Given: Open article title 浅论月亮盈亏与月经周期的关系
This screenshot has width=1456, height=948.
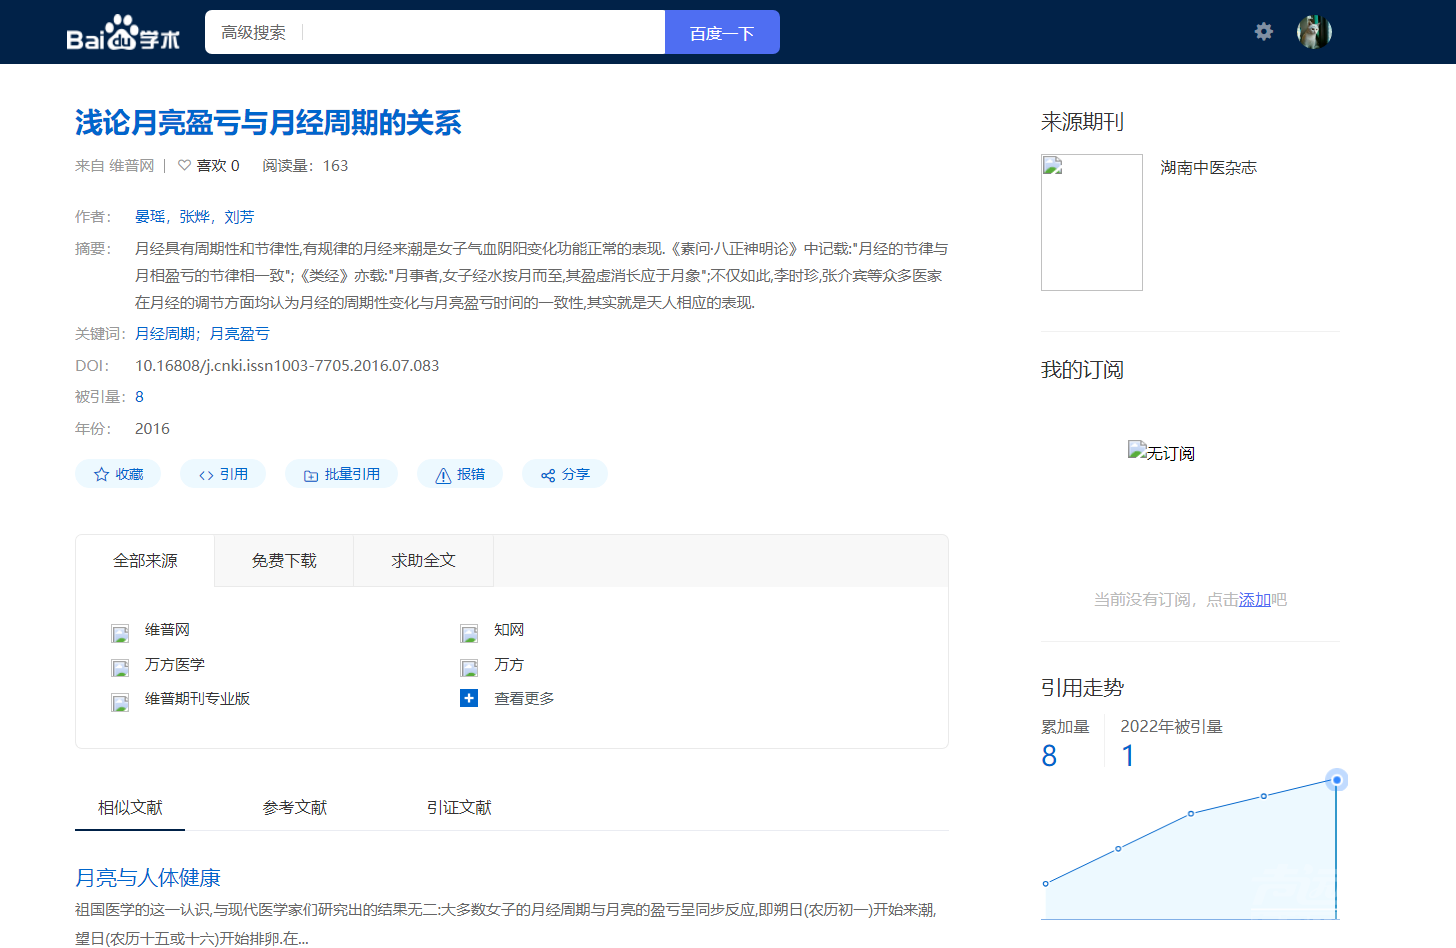Looking at the screenshot, I should [x=268, y=123].
